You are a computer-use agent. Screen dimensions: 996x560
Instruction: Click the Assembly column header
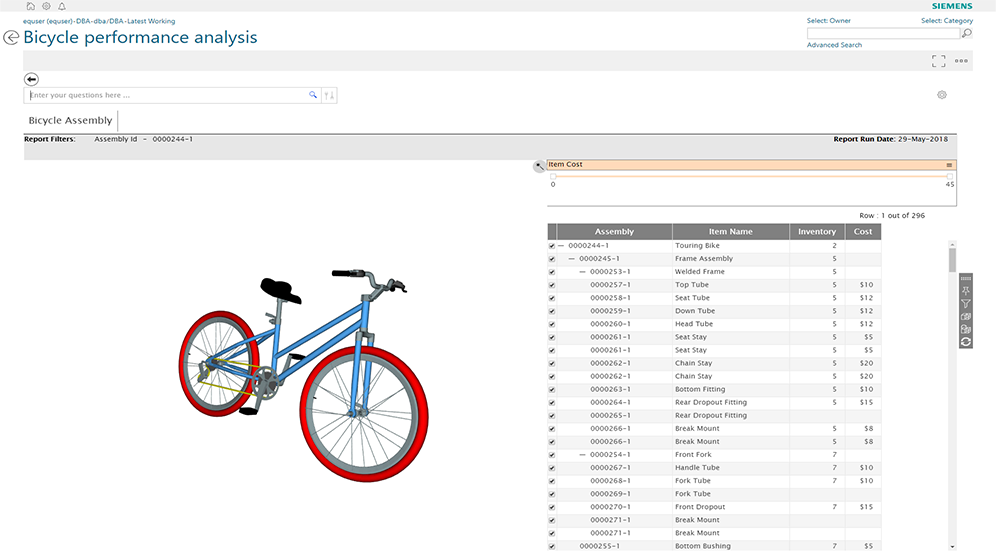[x=614, y=232]
